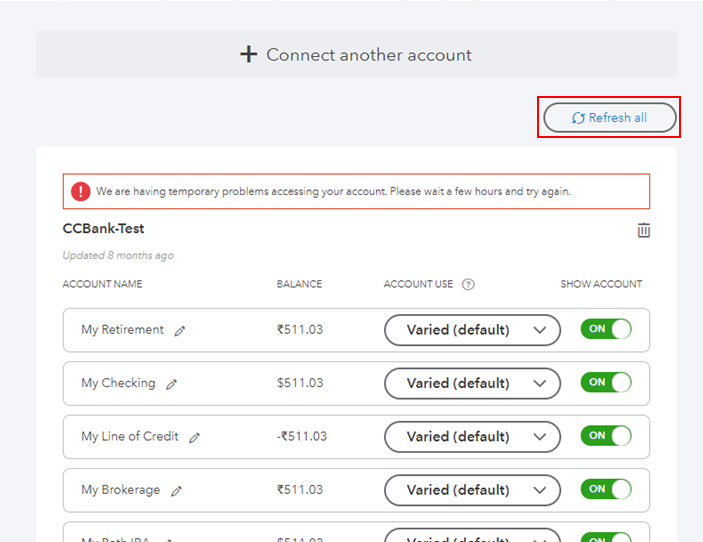Disable the My Line of Credit visibility toggle
The image size is (703, 542).
(606, 436)
